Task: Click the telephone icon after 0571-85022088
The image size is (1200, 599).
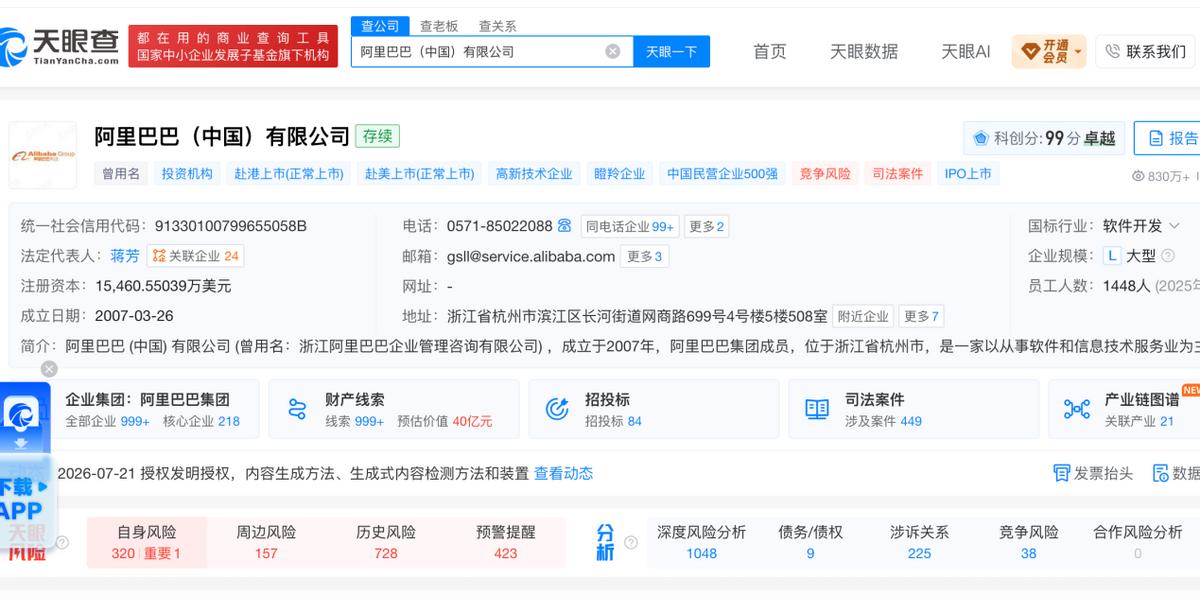Action: [565, 226]
